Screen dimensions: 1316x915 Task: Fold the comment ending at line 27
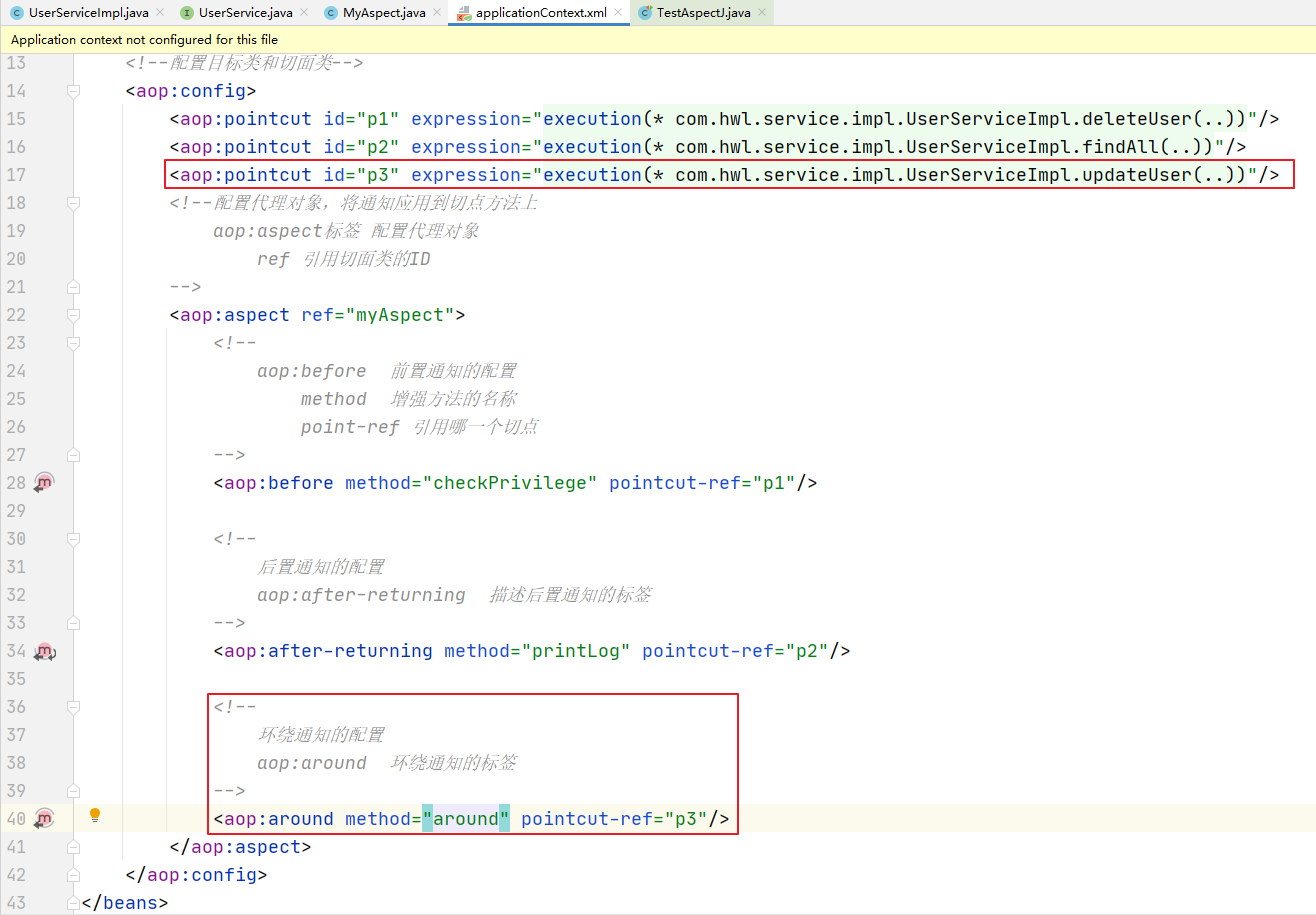[x=73, y=455]
